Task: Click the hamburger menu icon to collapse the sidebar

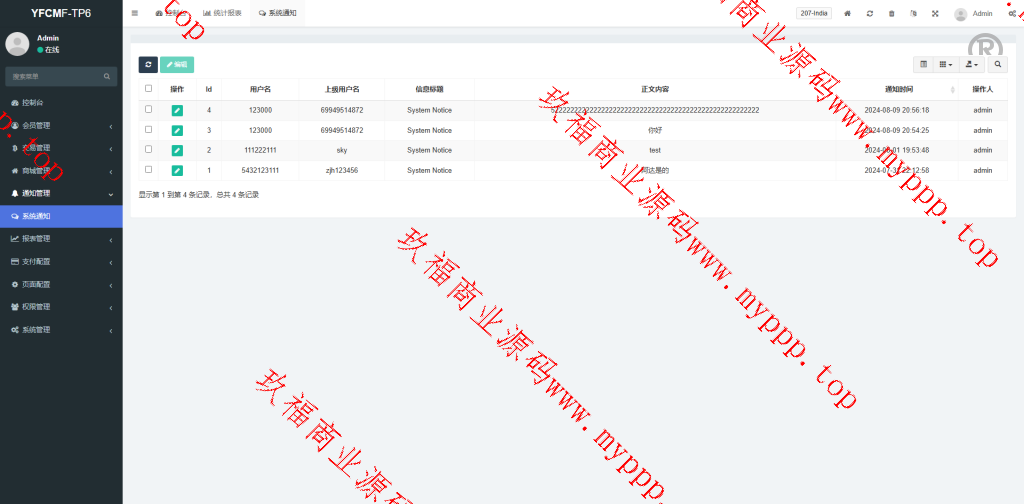Action: 135,13
